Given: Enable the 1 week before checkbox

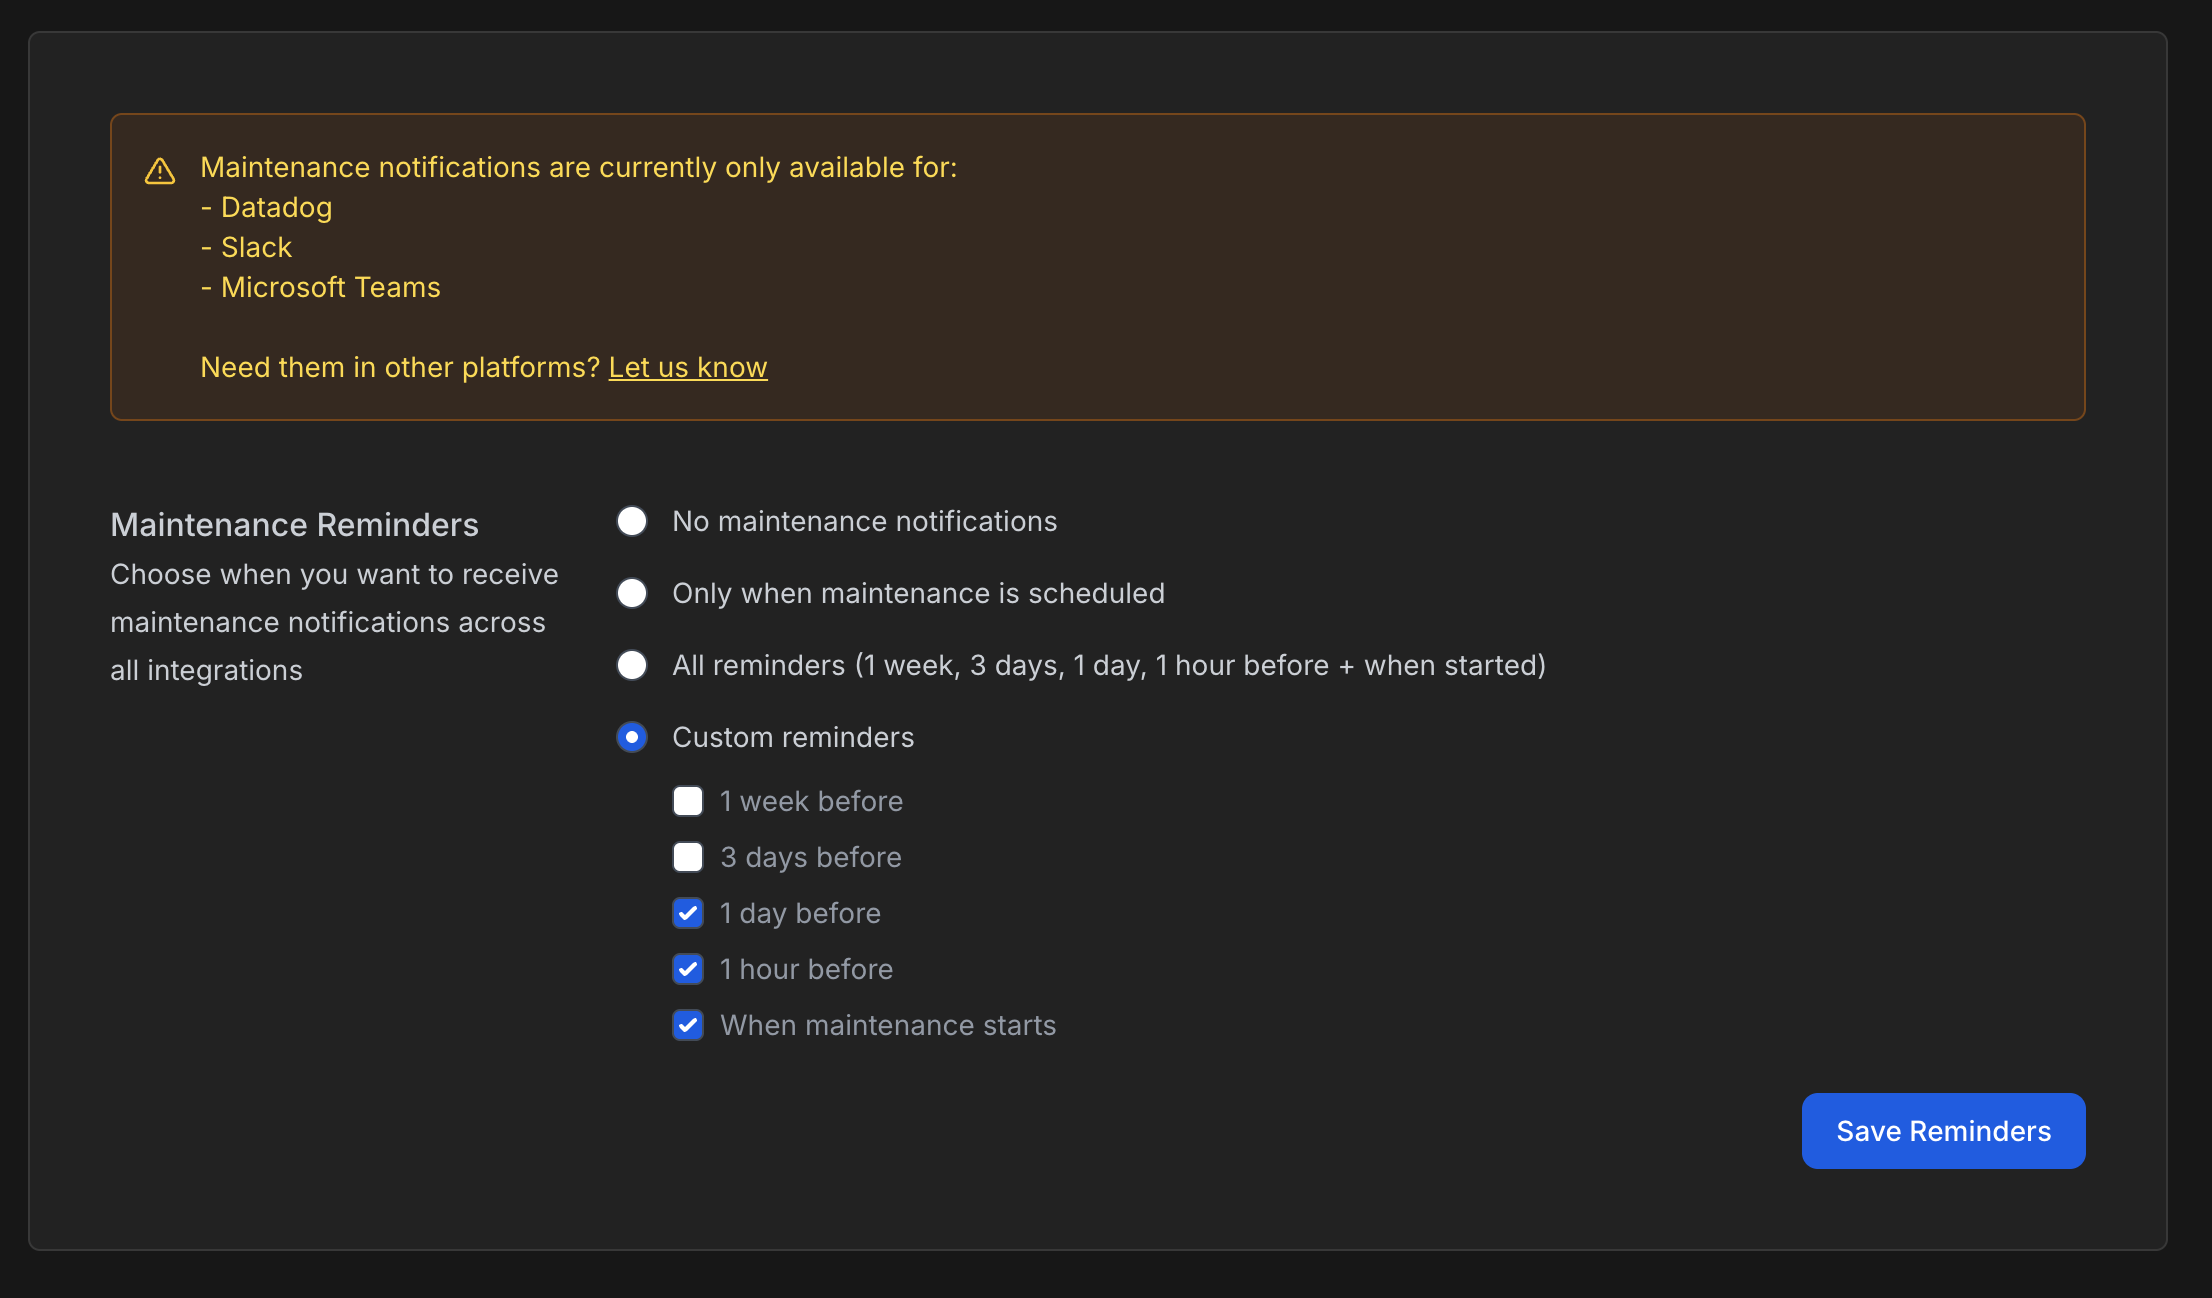Looking at the screenshot, I should (x=688, y=801).
